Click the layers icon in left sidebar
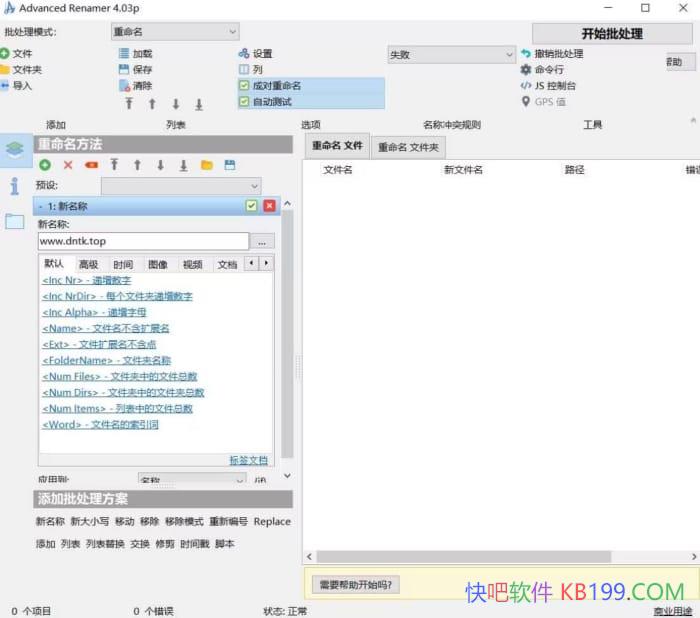 (14, 149)
